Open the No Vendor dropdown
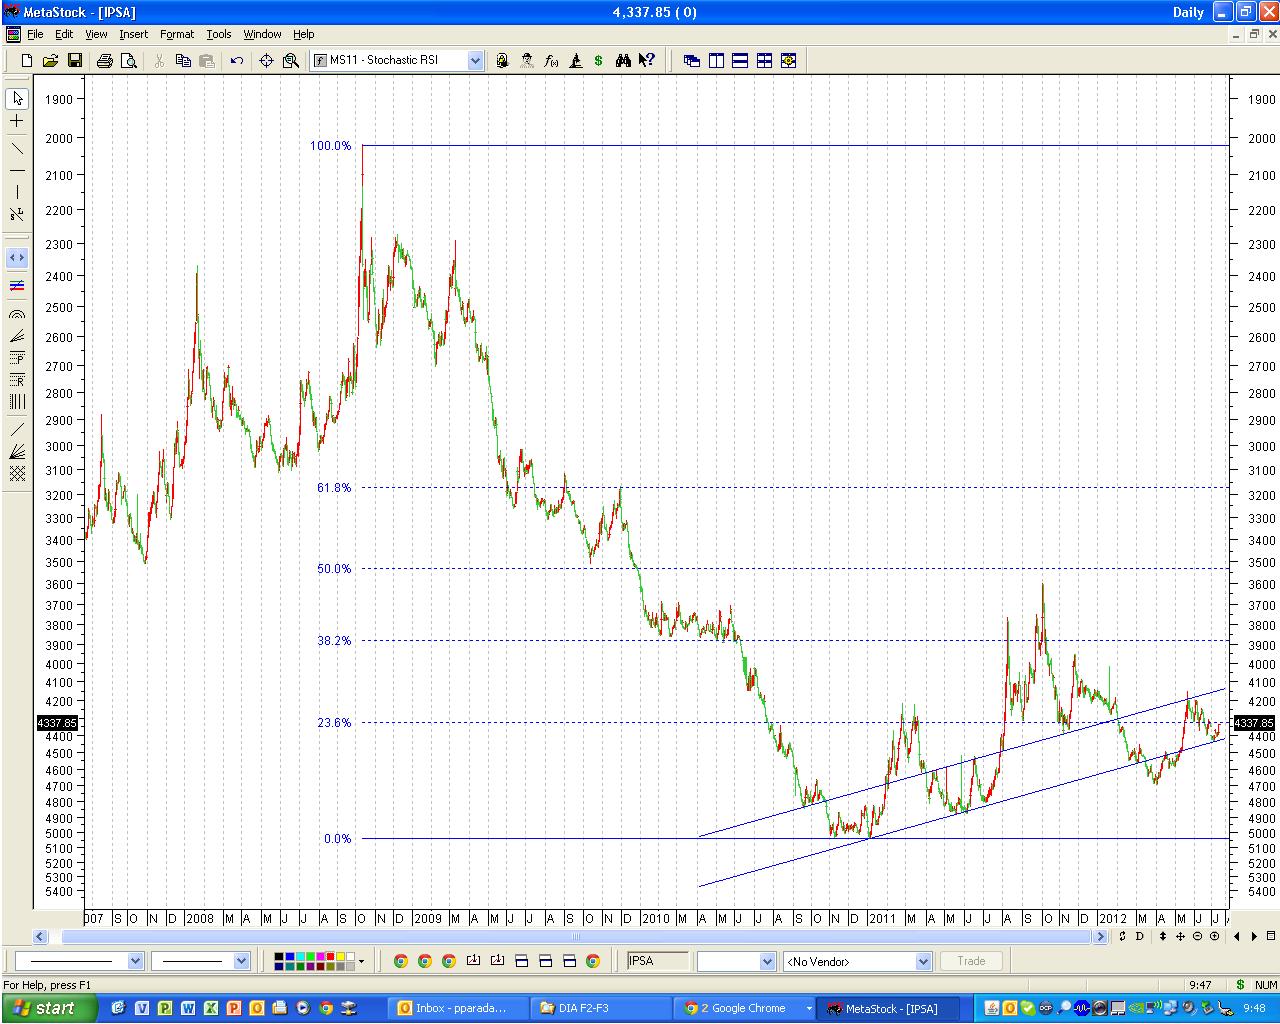The image size is (1280, 1024). (x=923, y=961)
